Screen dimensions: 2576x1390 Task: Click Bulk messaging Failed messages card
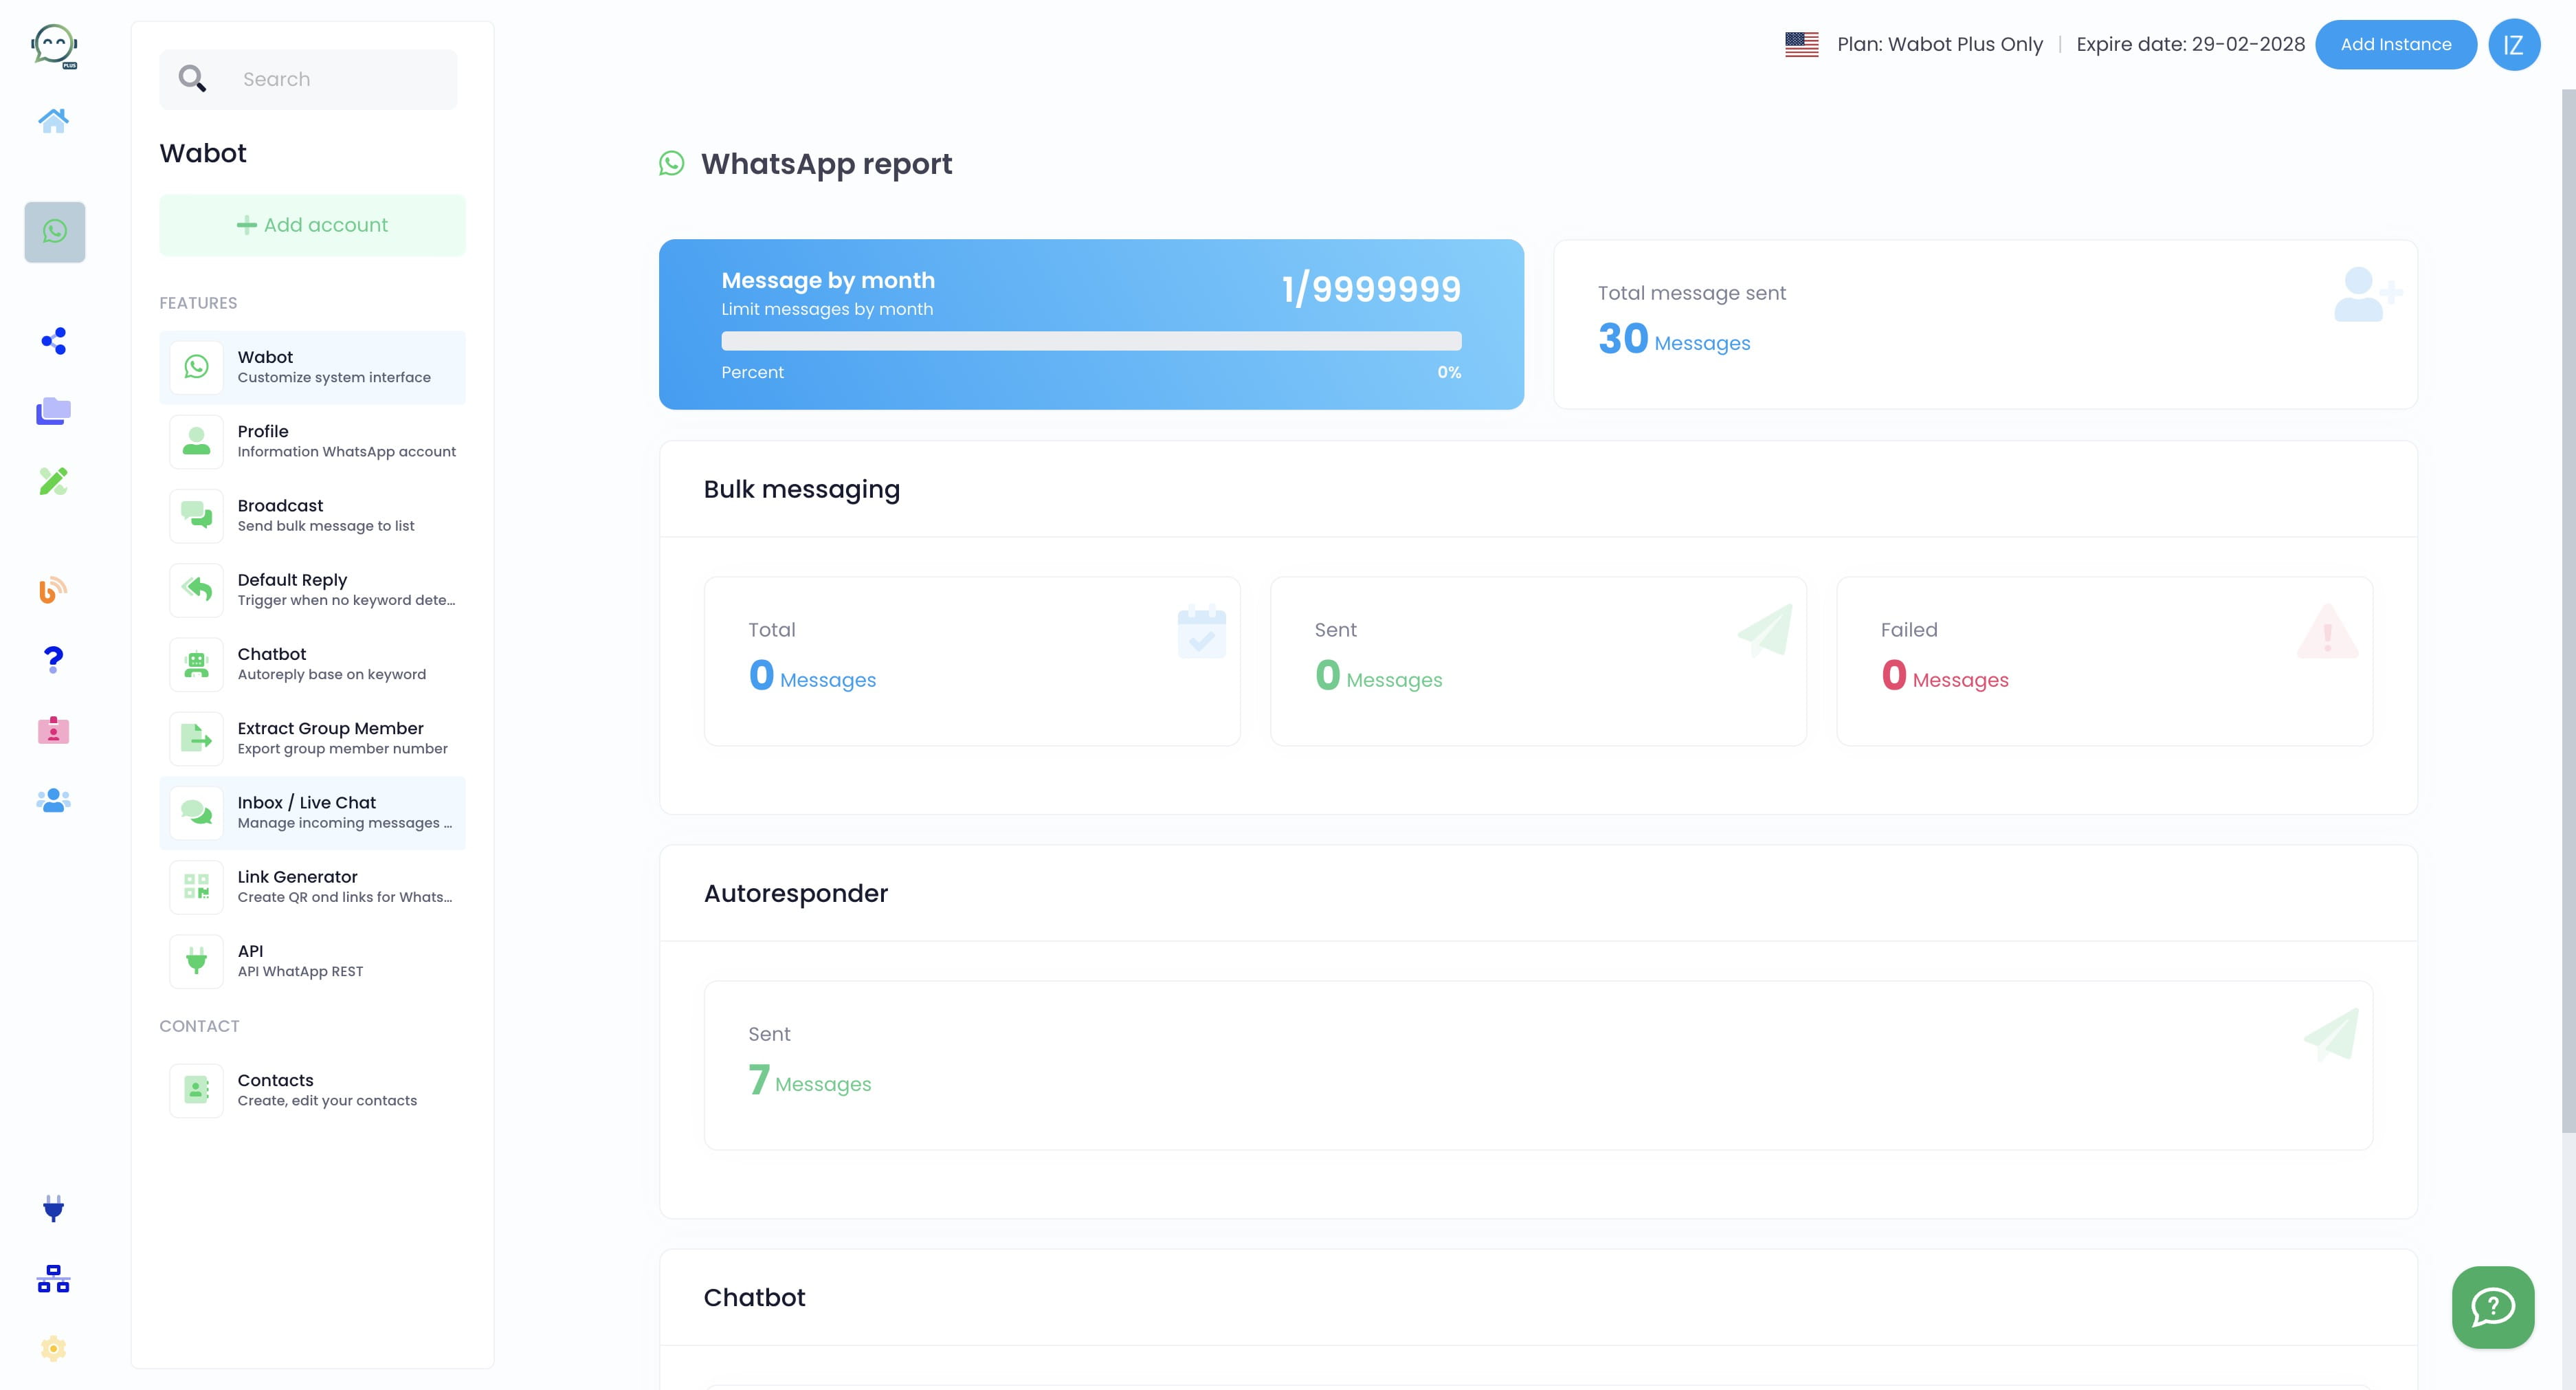click(2105, 661)
